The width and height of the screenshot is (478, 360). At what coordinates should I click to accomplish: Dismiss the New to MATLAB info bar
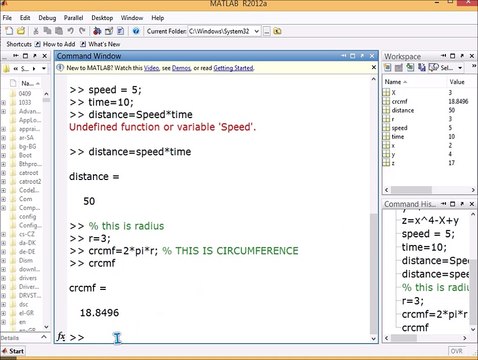(374, 68)
